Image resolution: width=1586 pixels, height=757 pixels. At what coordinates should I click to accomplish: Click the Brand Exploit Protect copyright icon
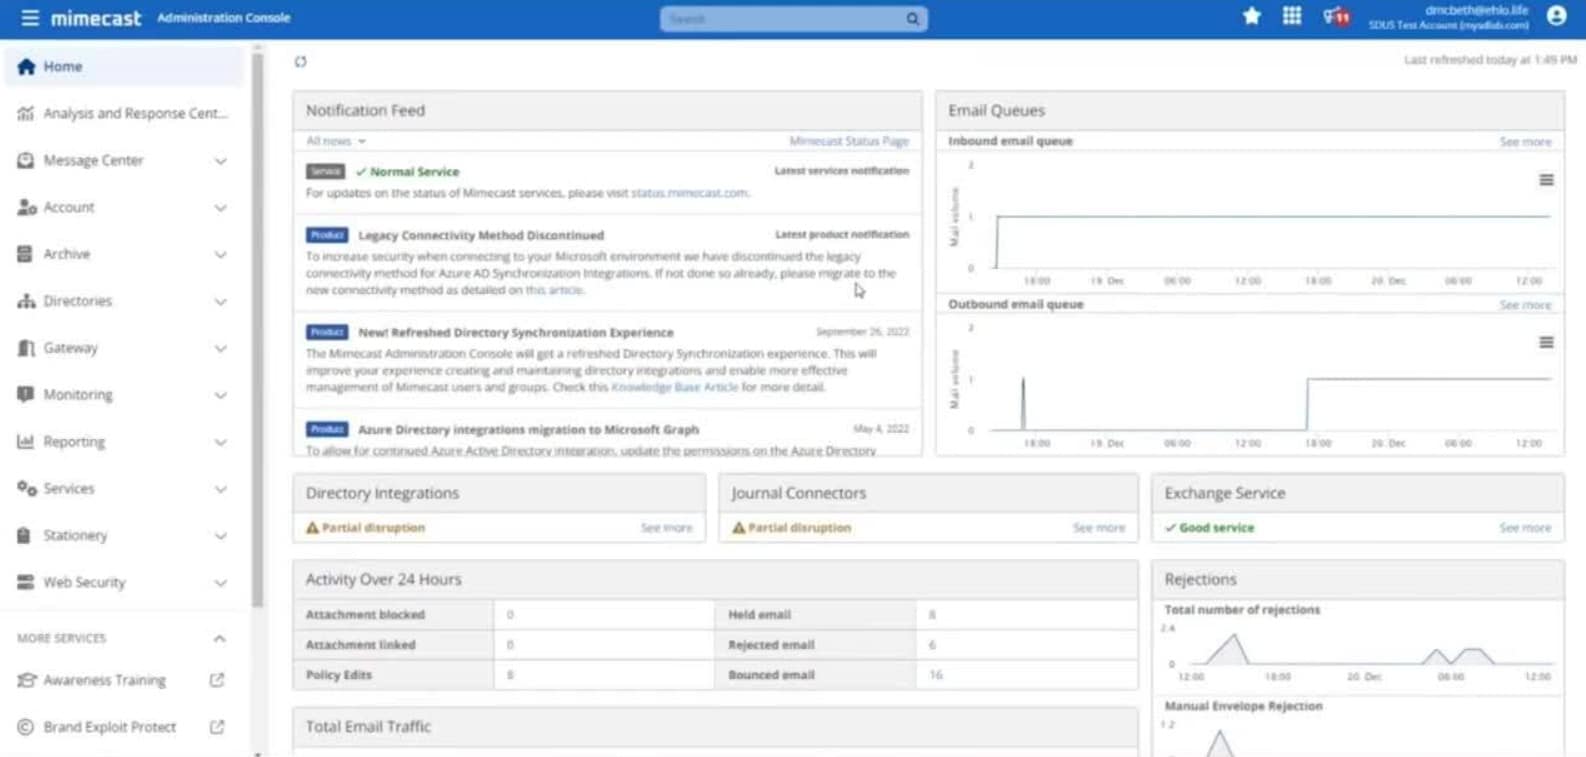point(26,727)
